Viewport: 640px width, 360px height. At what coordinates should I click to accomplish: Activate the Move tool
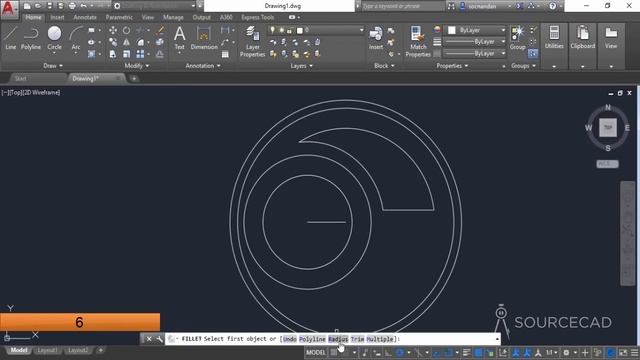[113, 30]
